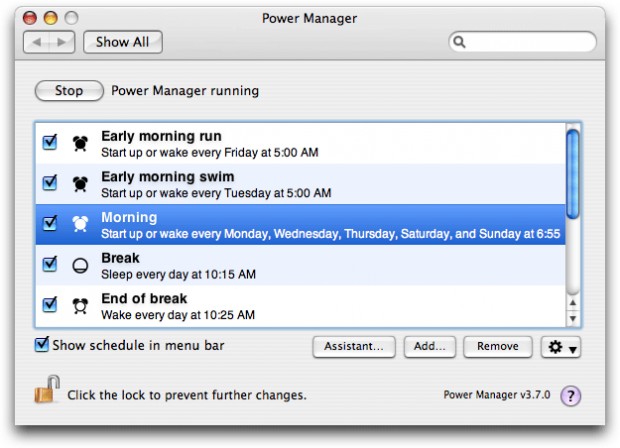
Task: Click the scroll up arrow of event list
Action: coord(573,302)
